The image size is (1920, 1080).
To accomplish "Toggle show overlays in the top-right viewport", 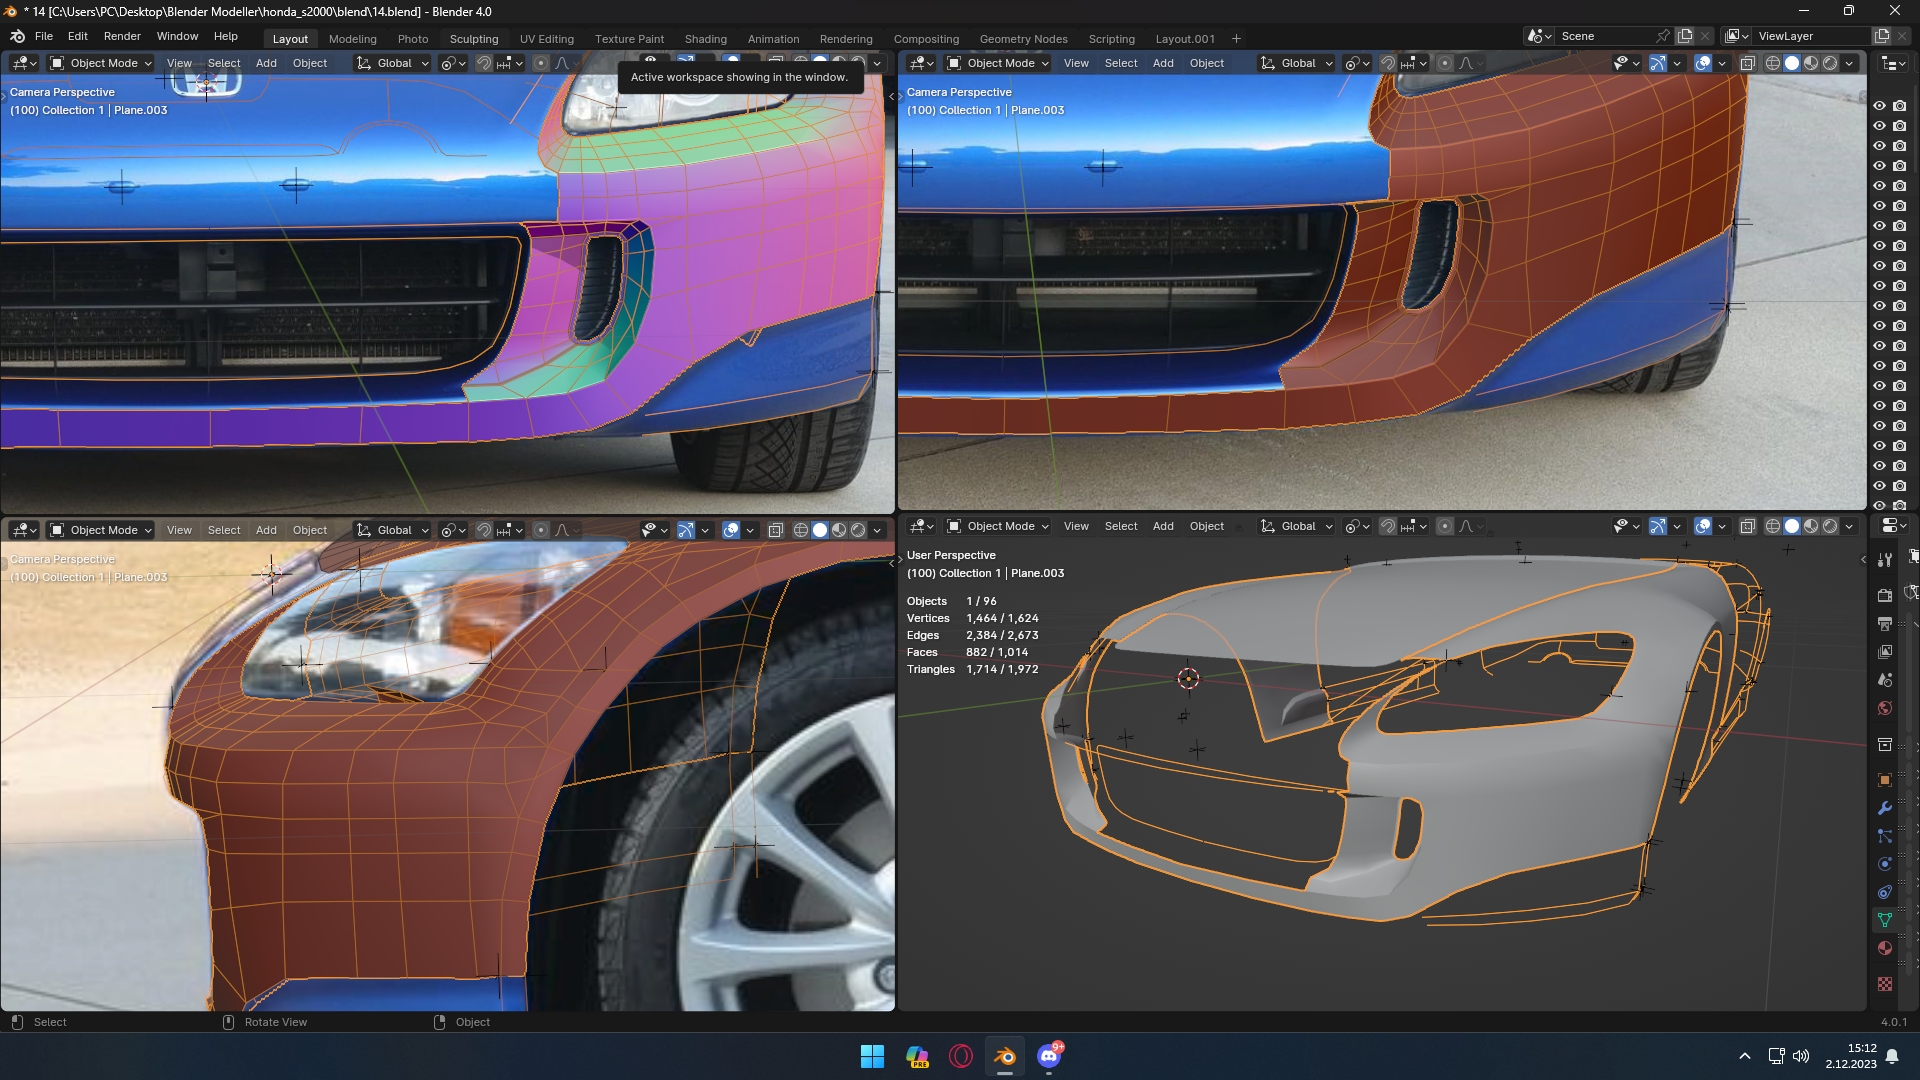I will point(1703,63).
